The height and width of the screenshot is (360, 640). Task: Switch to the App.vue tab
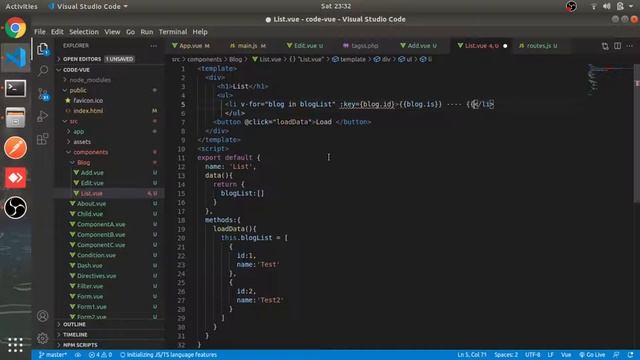[191, 46]
